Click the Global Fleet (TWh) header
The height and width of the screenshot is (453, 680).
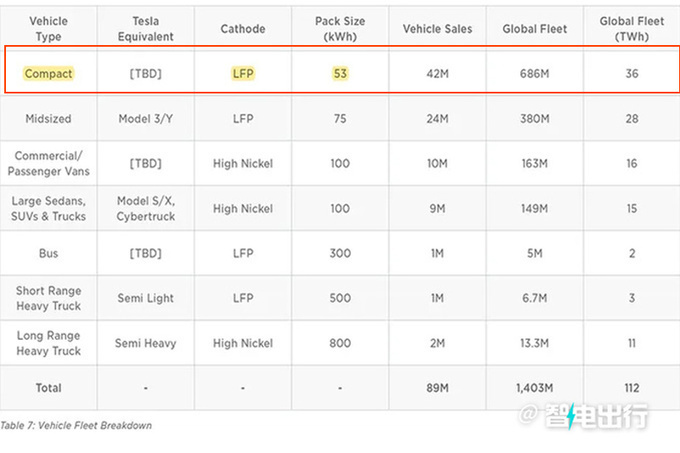click(x=632, y=29)
